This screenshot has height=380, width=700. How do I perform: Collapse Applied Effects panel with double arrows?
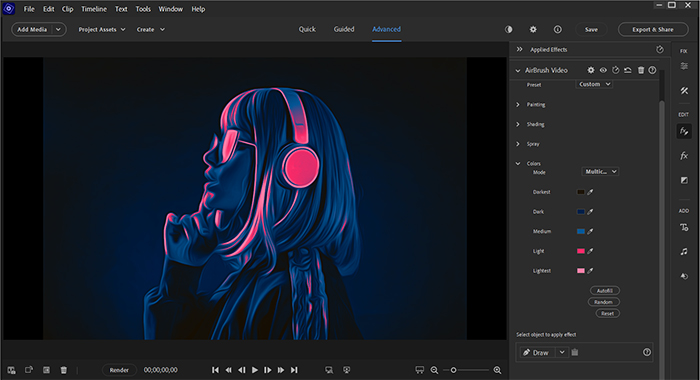tap(519, 50)
